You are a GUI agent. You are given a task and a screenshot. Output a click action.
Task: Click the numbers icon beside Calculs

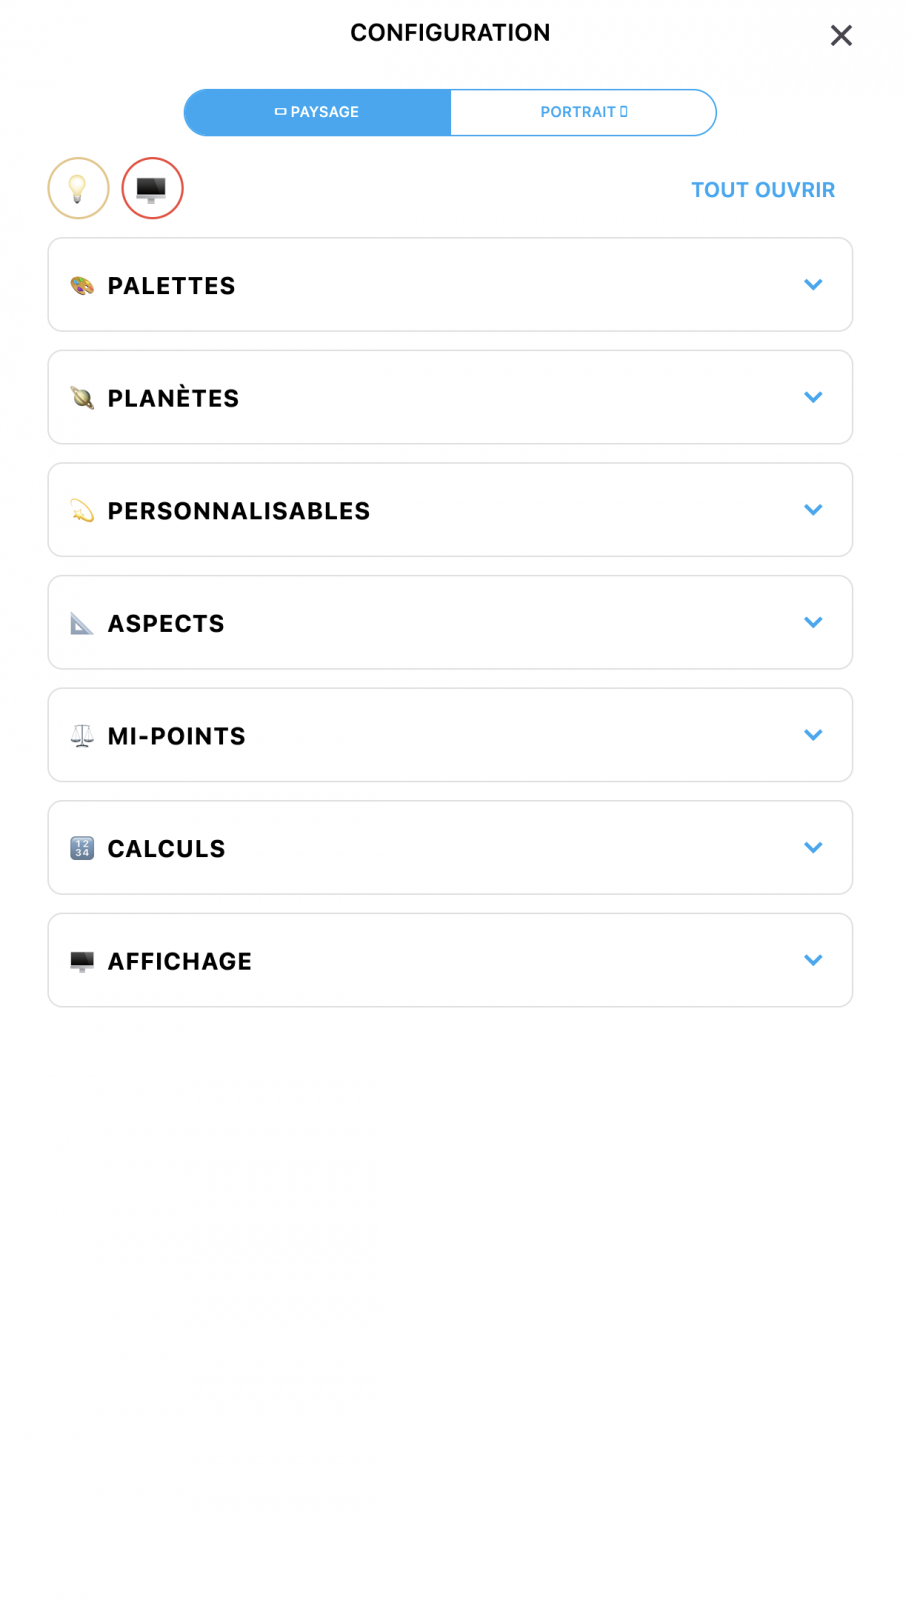[x=82, y=849]
